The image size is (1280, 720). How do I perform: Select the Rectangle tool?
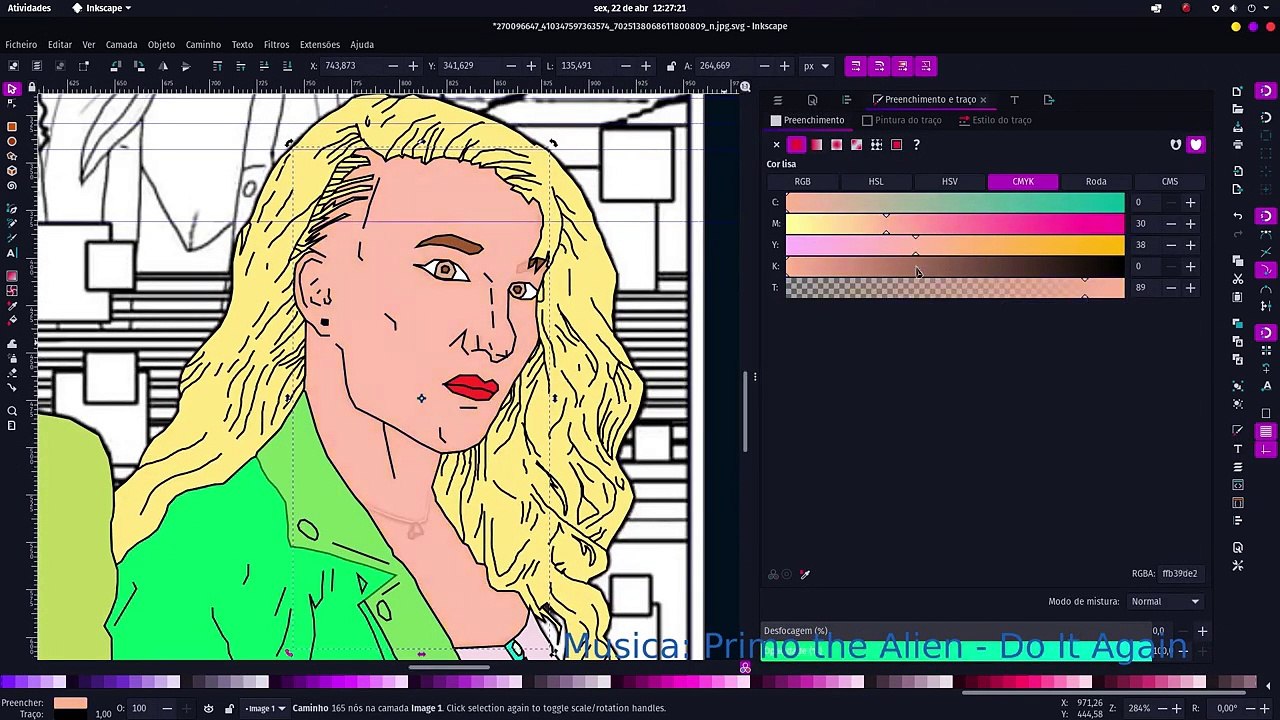click(x=12, y=127)
